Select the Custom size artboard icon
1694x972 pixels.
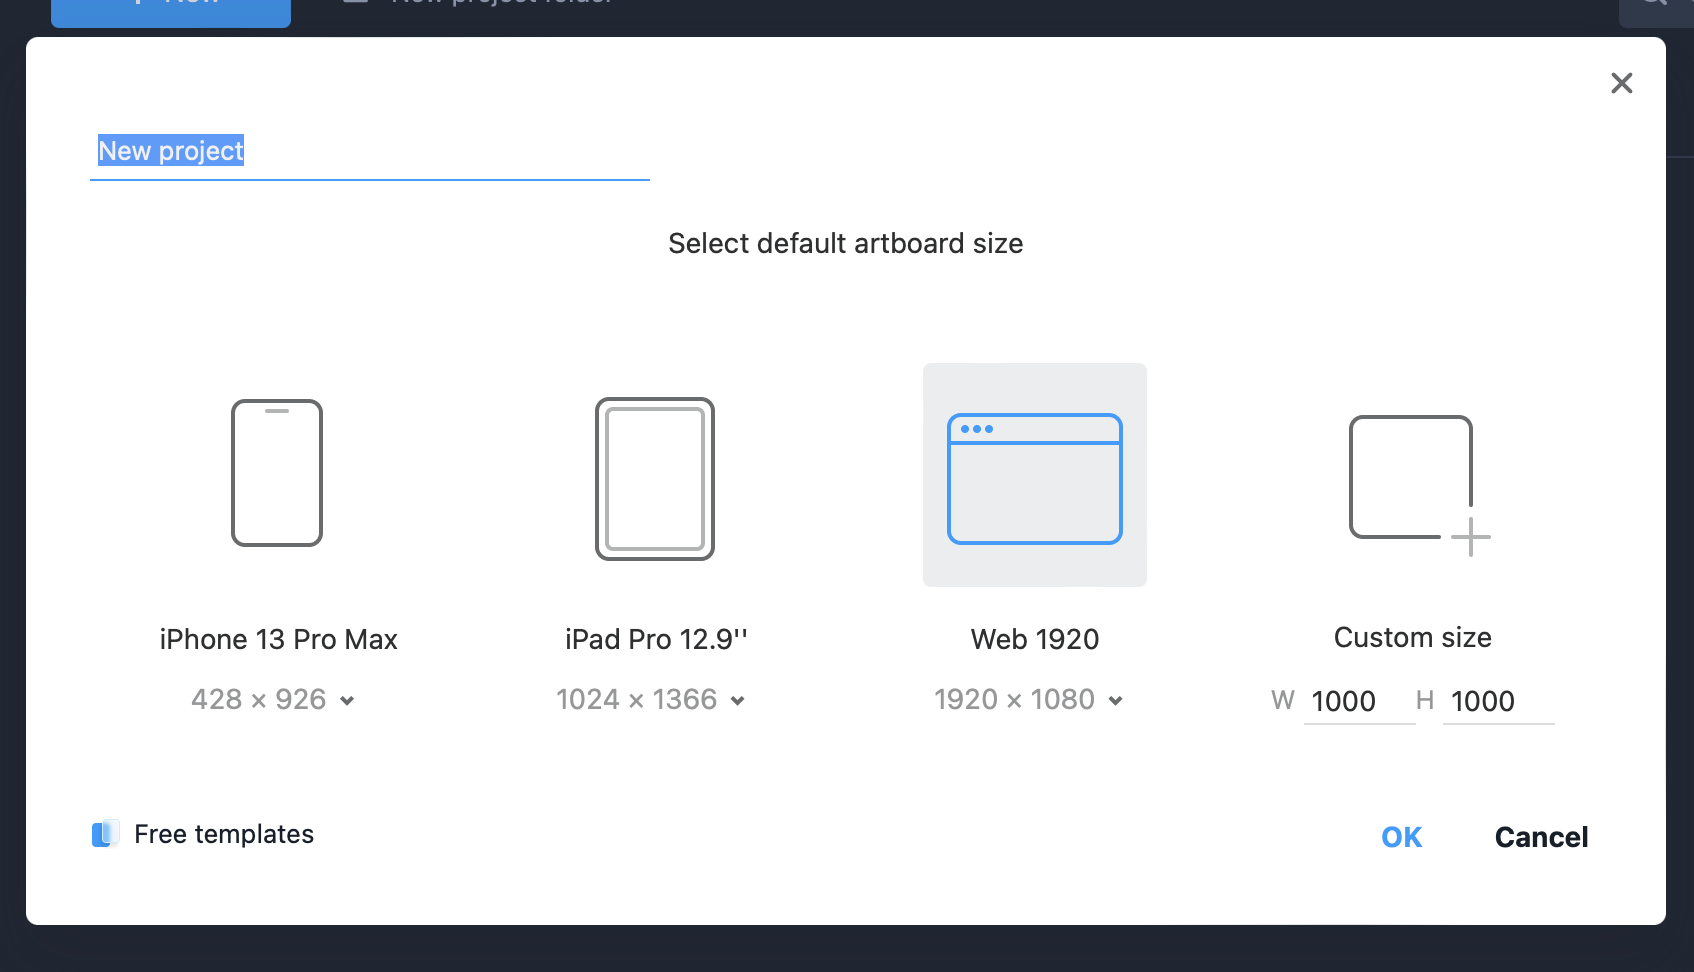1411,478
